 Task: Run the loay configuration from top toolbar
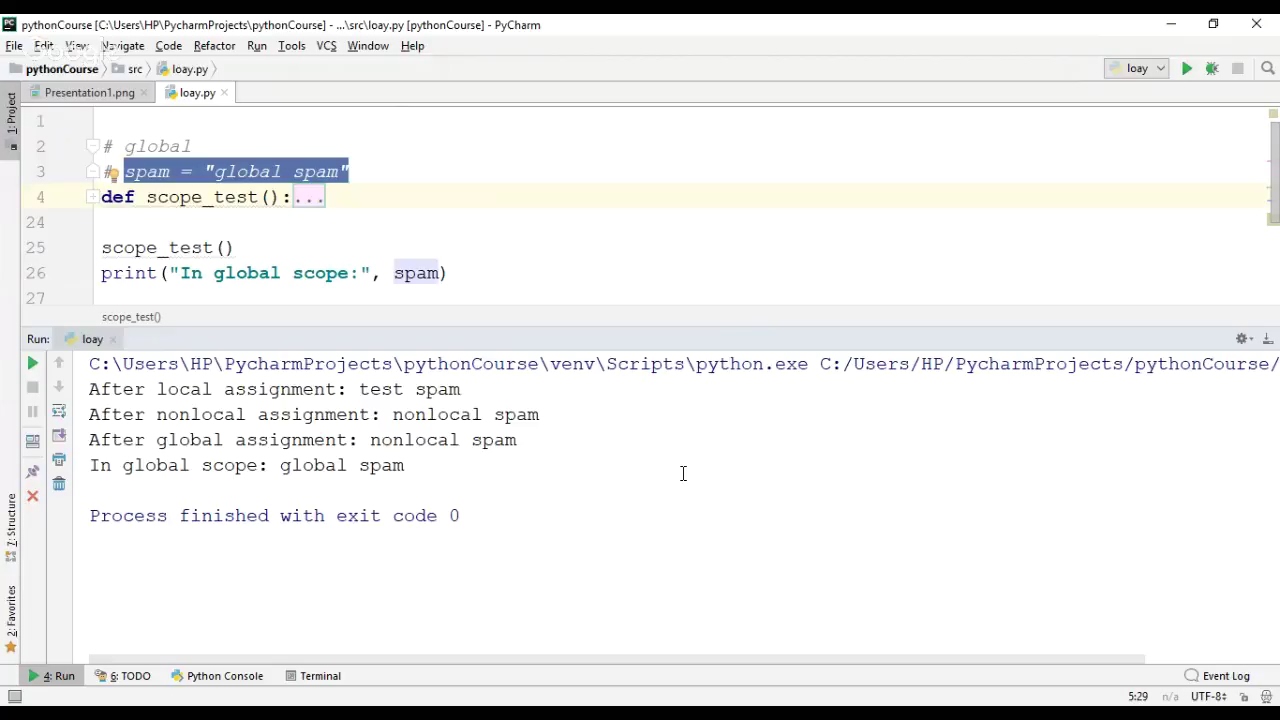pyautogui.click(x=1187, y=69)
